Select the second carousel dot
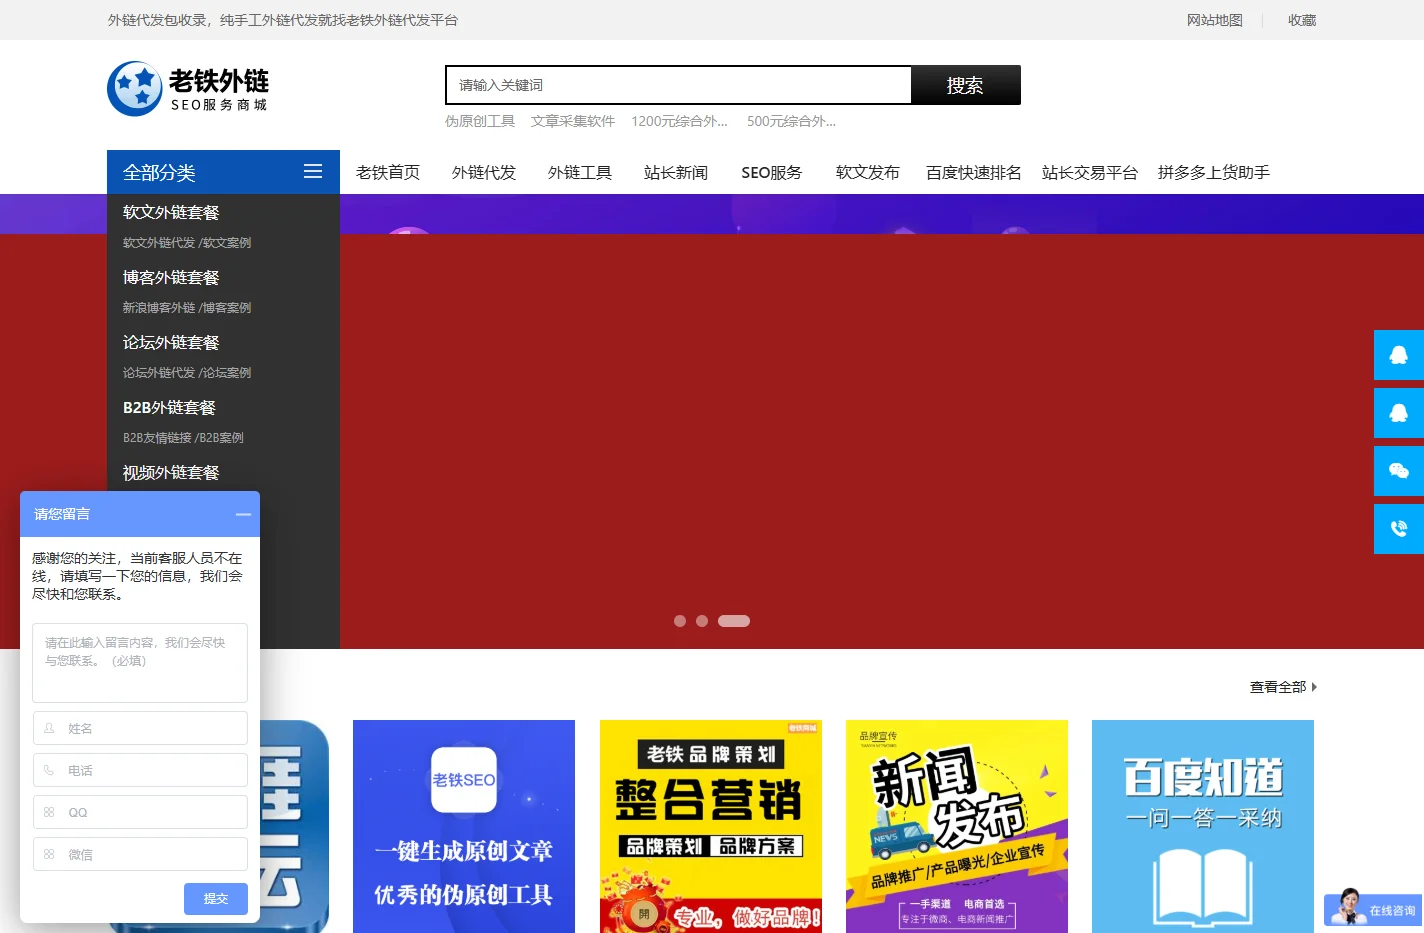 (x=702, y=621)
